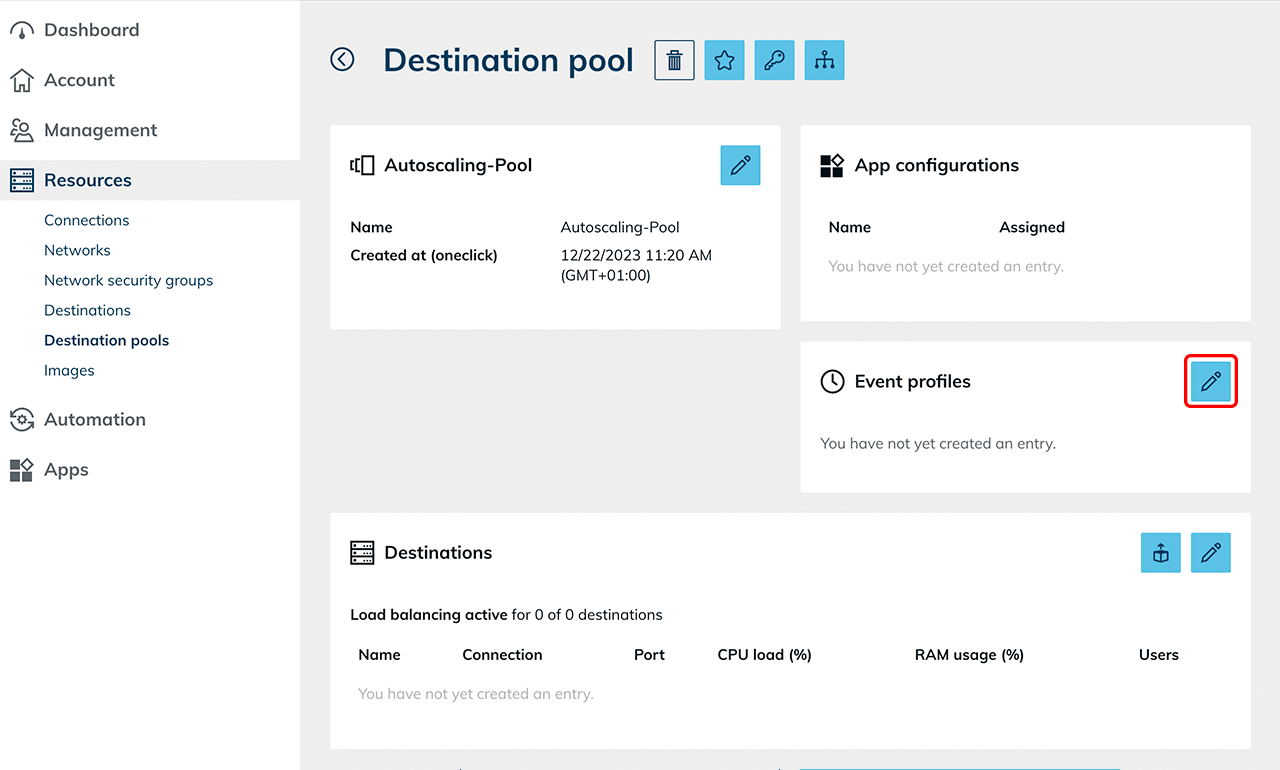
Task: Click the hierarchy tree icon in header
Action: (x=824, y=60)
